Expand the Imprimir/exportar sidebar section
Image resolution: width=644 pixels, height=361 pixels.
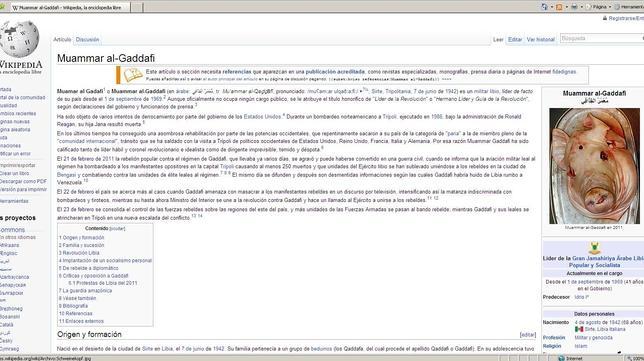tap(18, 165)
